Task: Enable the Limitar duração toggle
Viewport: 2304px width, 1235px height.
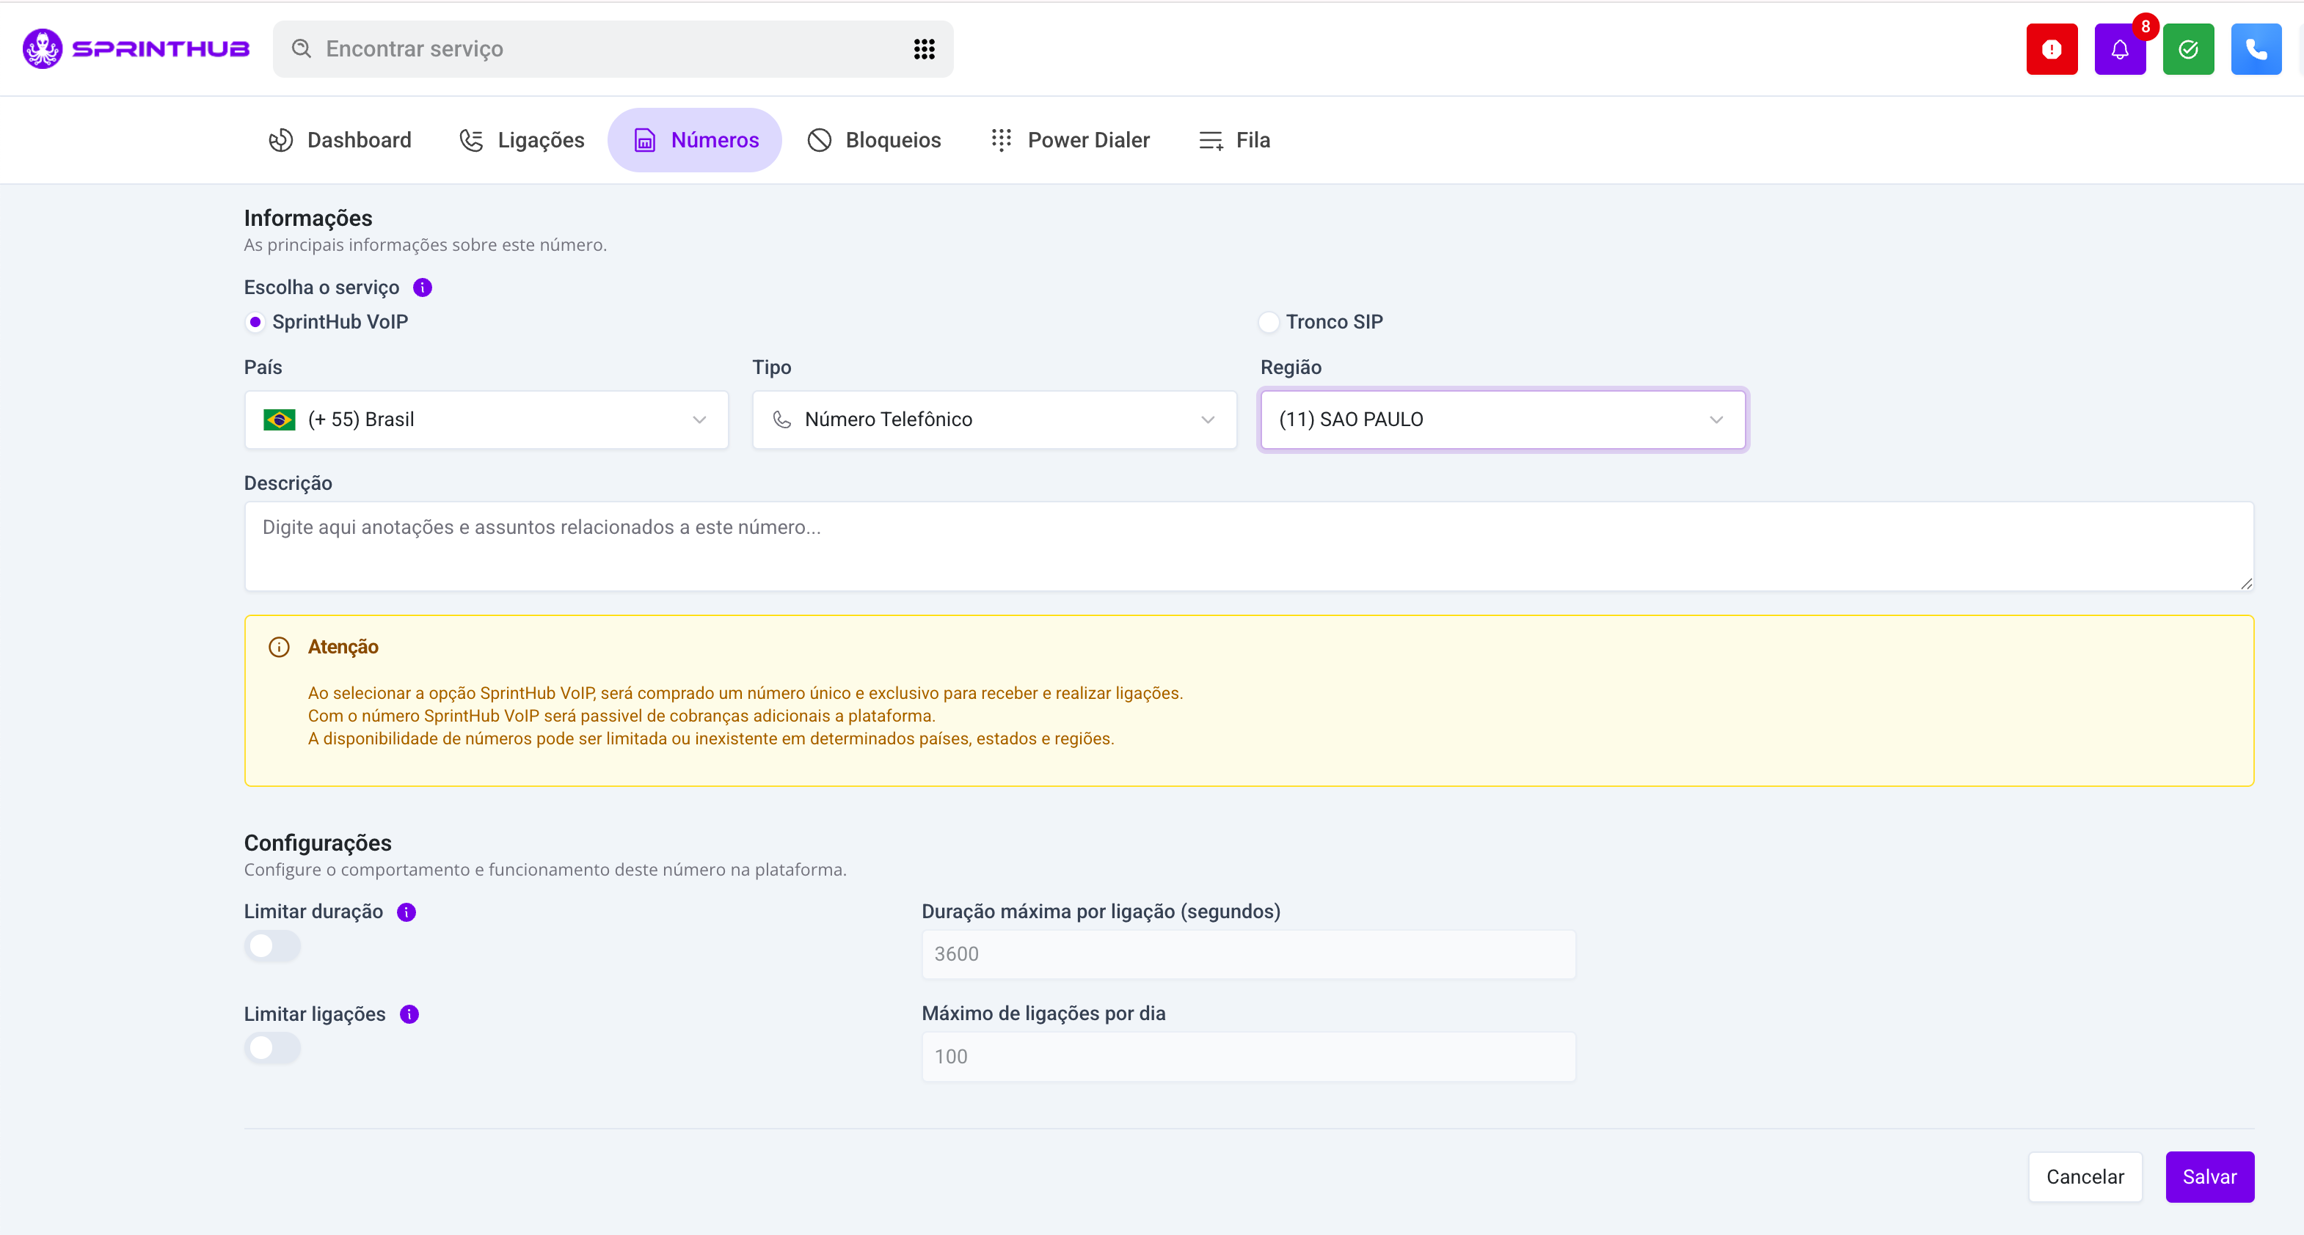Action: point(272,946)
